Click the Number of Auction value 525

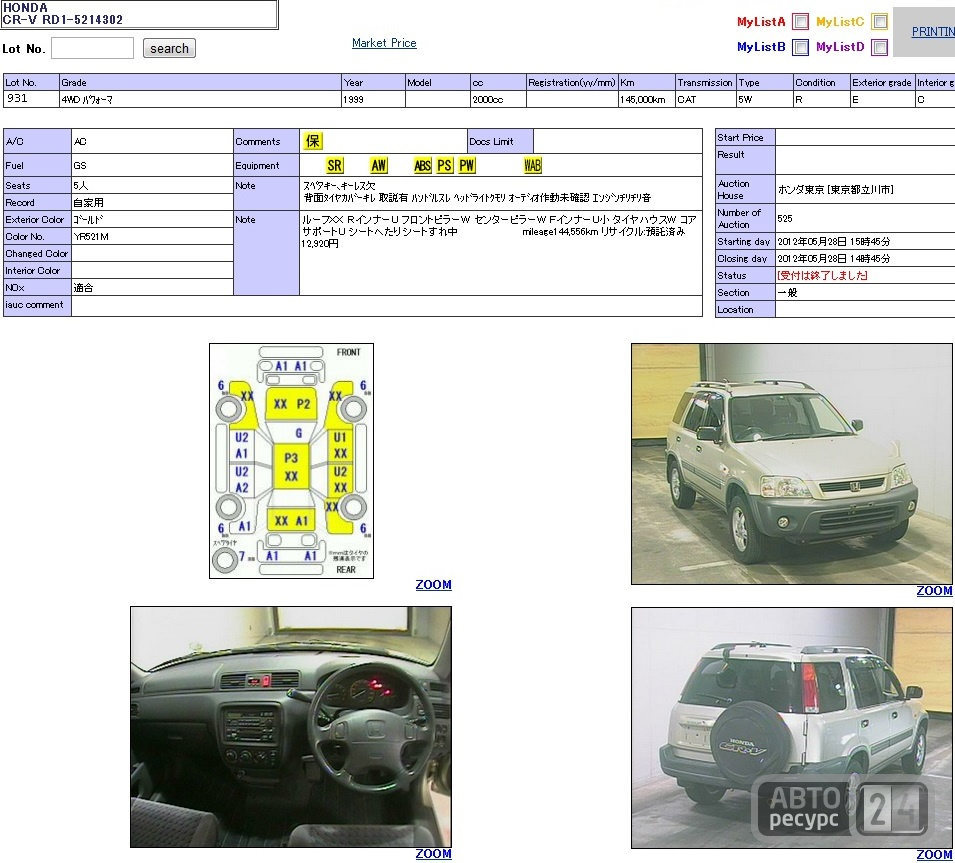[x=784, y=218]
